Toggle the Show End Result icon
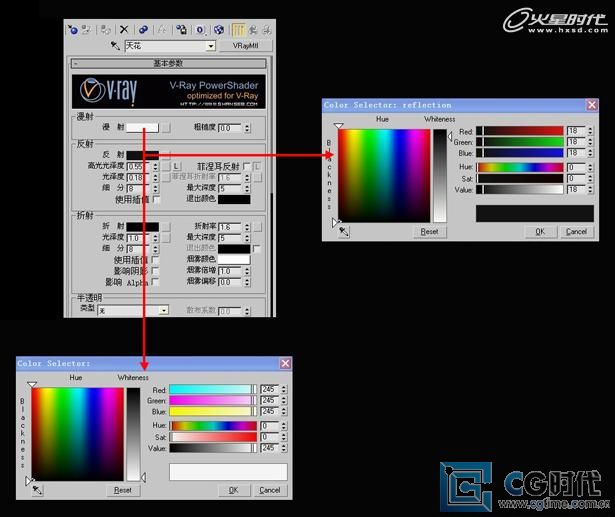Viewport: 615px width, 517px height. (x=238, y=29)
